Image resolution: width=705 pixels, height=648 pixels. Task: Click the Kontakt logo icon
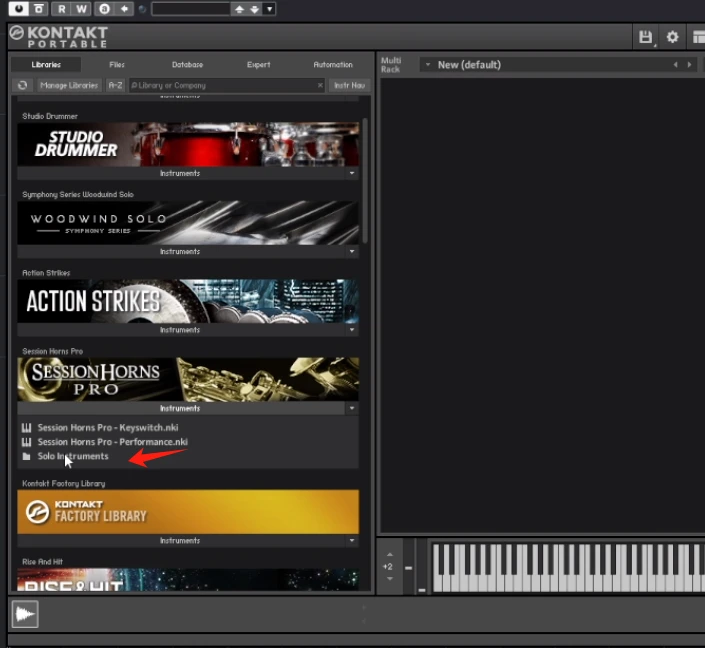[x=17, y=33]
